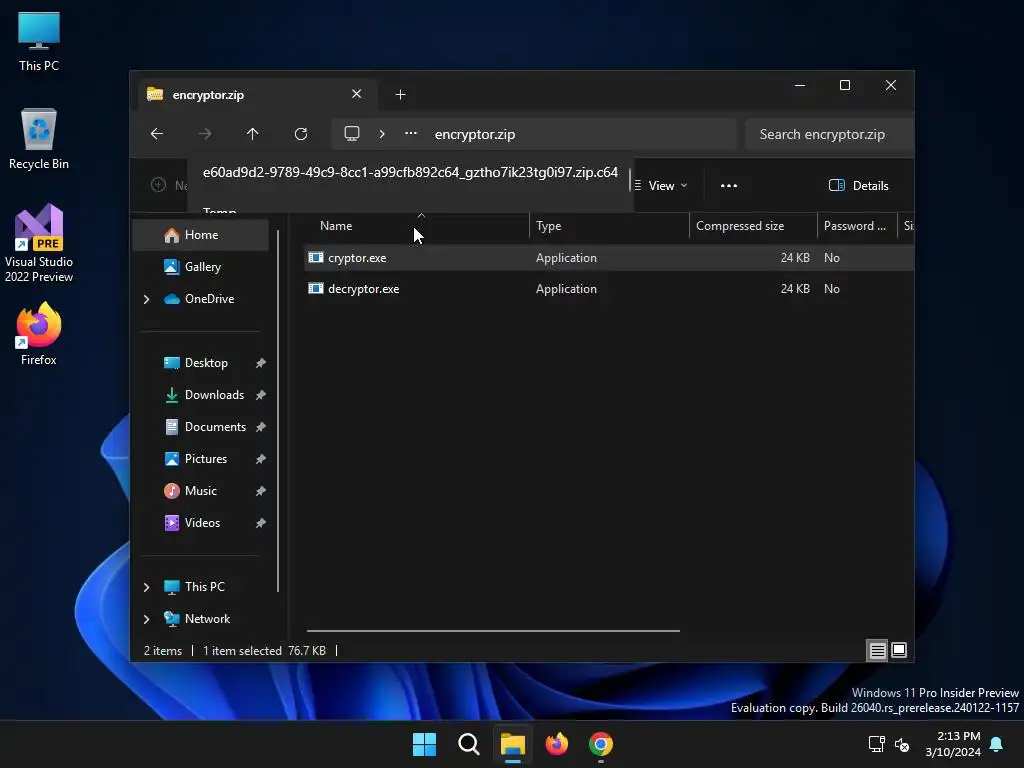Sort by Compressed size column

[x=753, y=226]
